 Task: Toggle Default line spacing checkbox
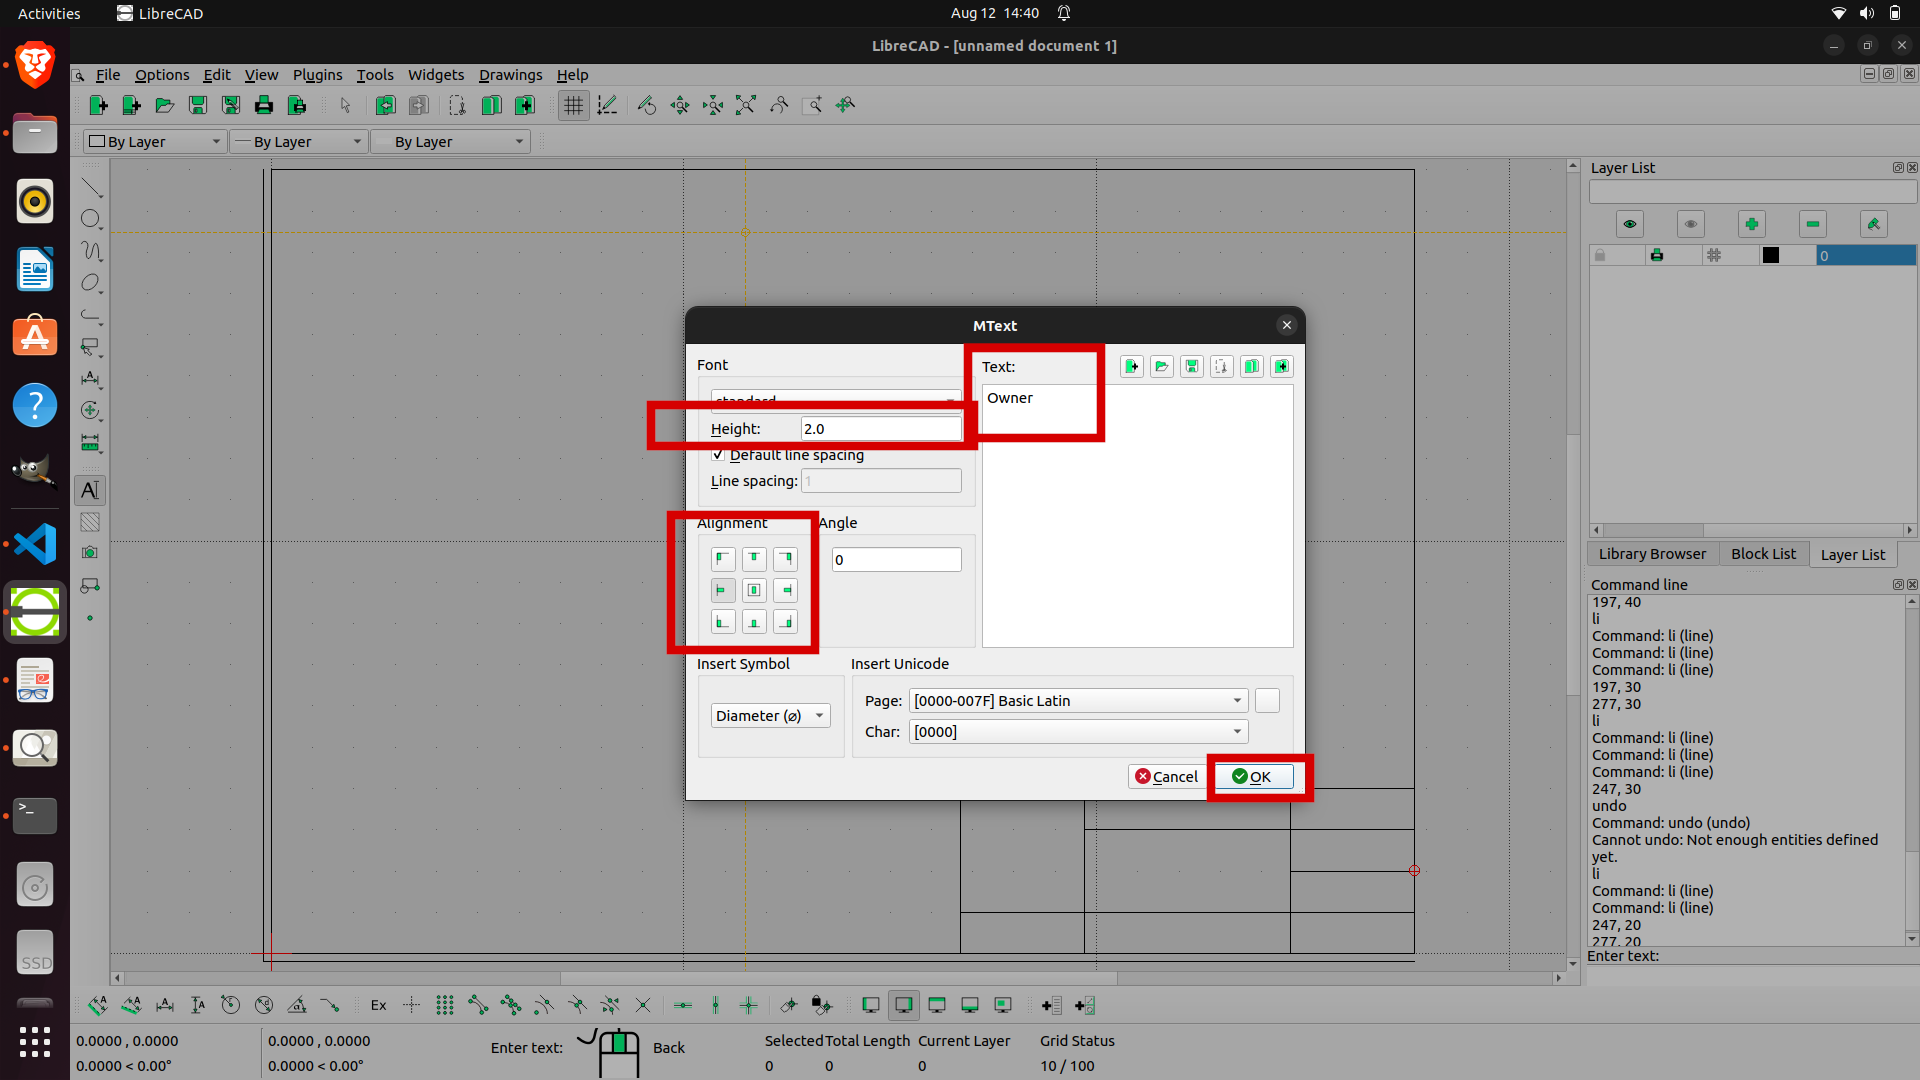click(x=718, y=455)
